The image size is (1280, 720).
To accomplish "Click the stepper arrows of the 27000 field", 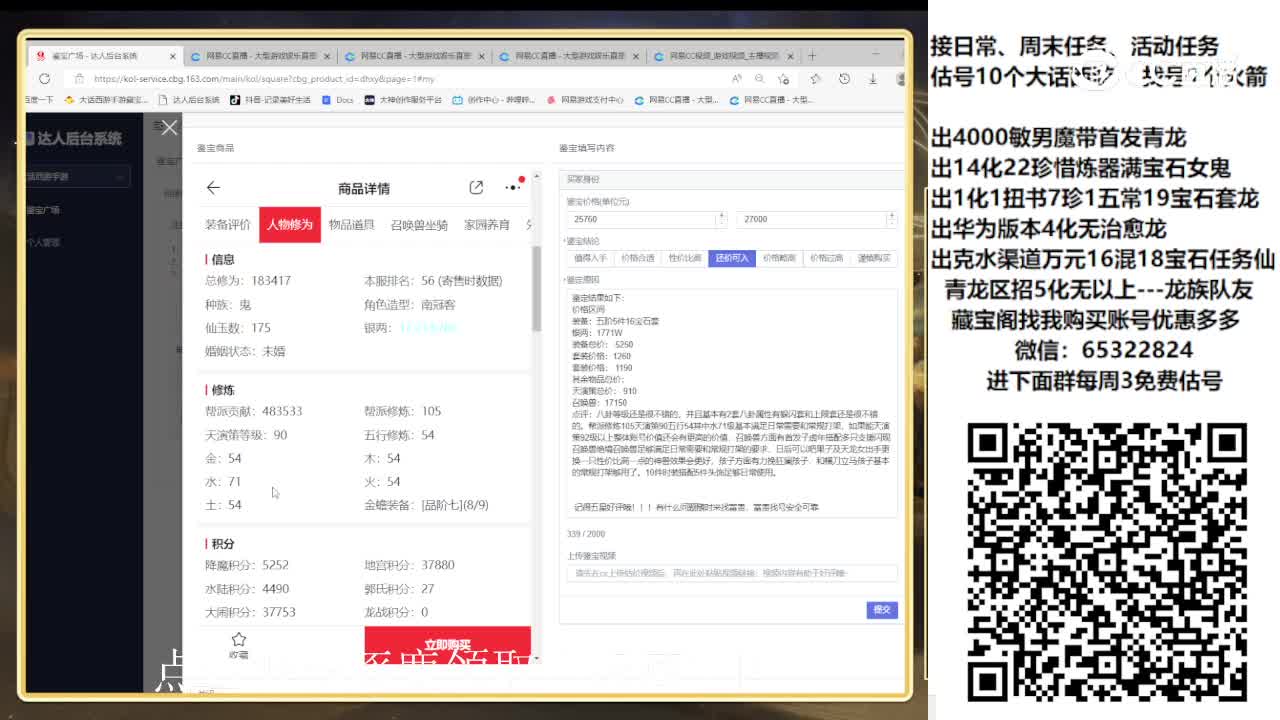I will tap(891, 219).
